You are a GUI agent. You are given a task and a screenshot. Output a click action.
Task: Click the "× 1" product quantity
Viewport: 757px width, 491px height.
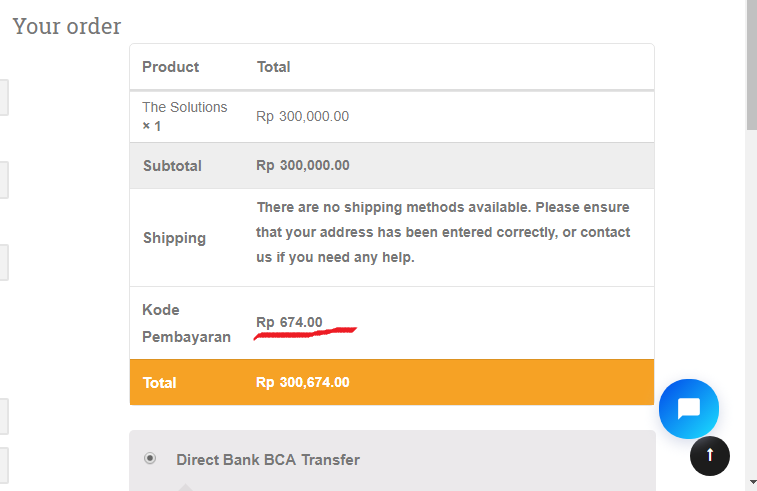(x=152, y=127)
